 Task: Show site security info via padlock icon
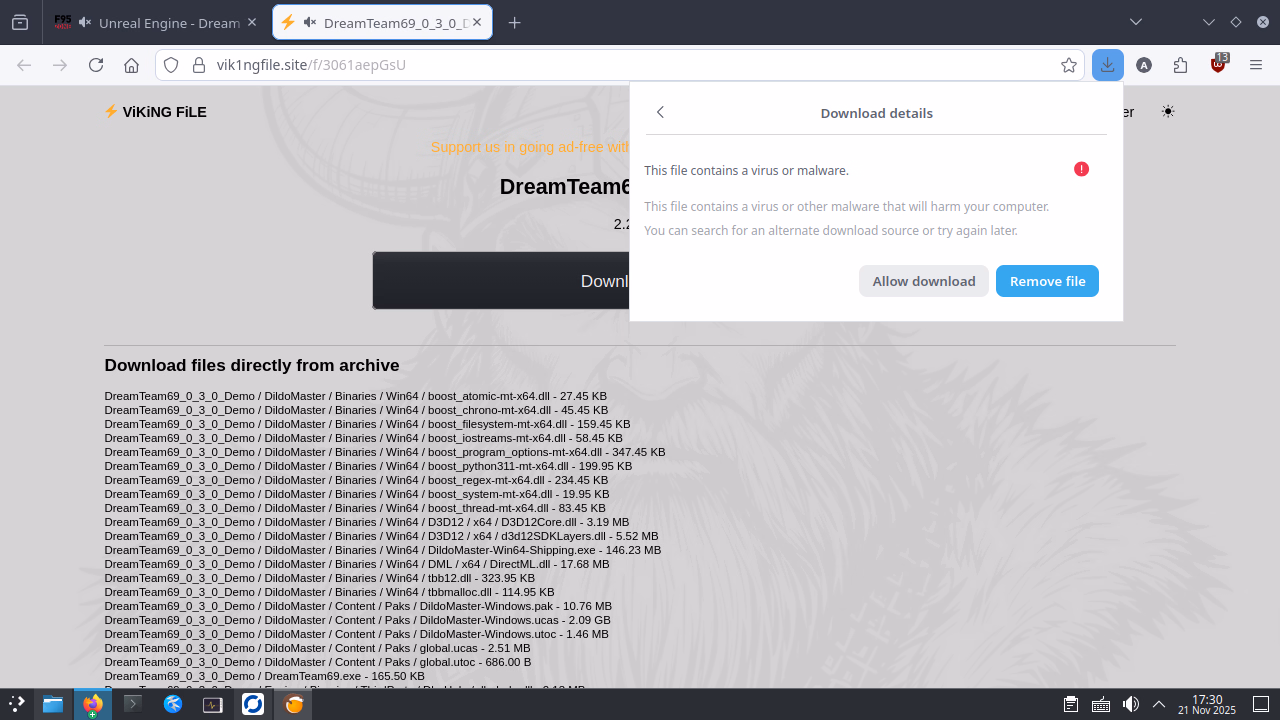(x=198, y=65)
